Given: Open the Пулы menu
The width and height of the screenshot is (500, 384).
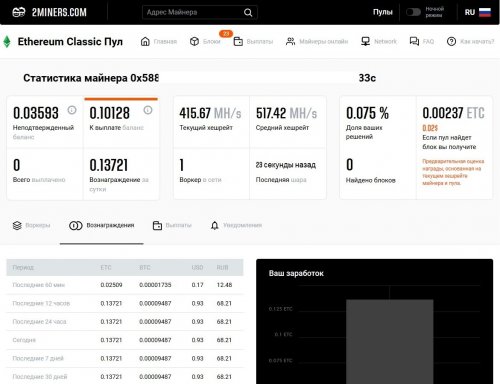Looking at the screenshot, I should coord(383,12).
